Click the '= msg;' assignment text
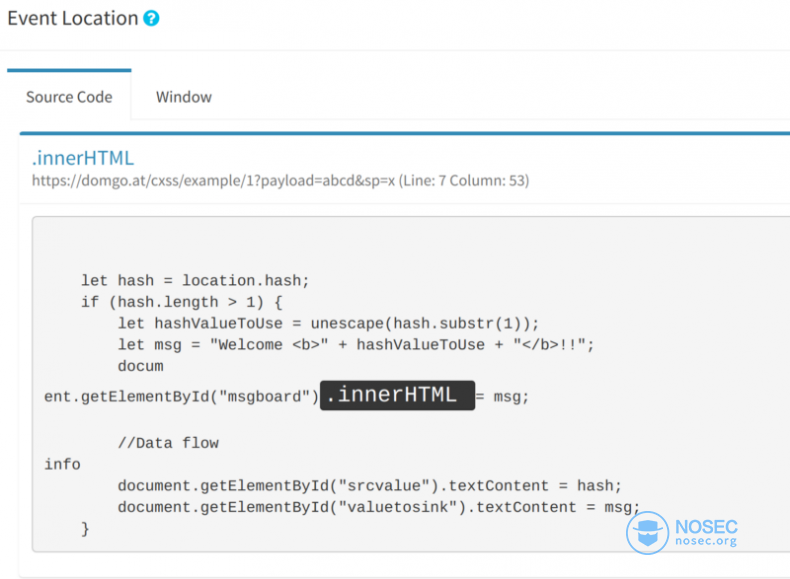The height and width of the screenshot is (579, 790). tap(502, 397)
